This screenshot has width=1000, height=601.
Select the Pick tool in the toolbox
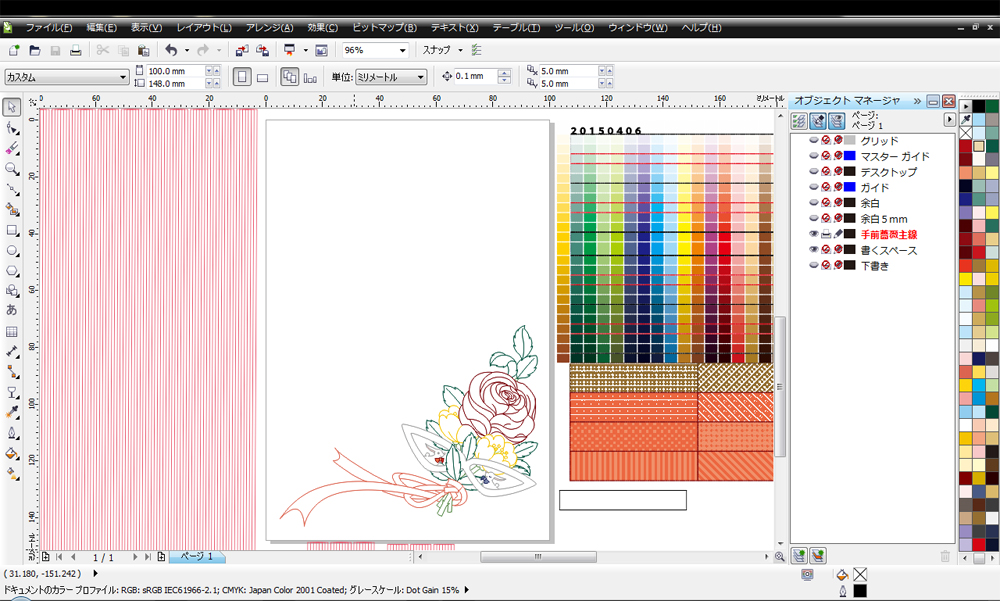coord(12,107)
